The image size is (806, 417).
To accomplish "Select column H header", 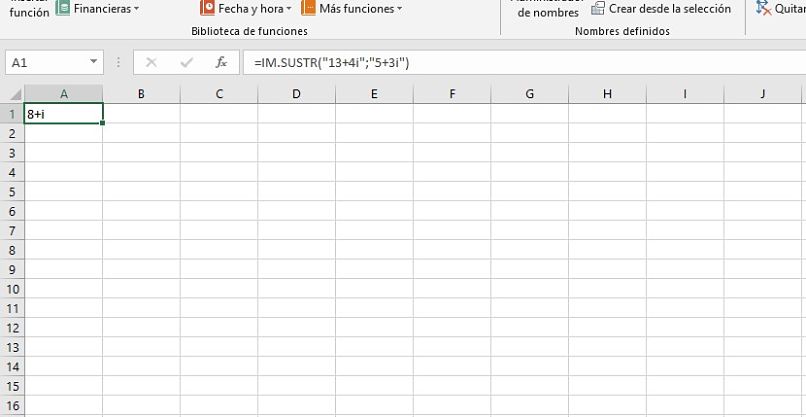I will [x=607, y=94].
